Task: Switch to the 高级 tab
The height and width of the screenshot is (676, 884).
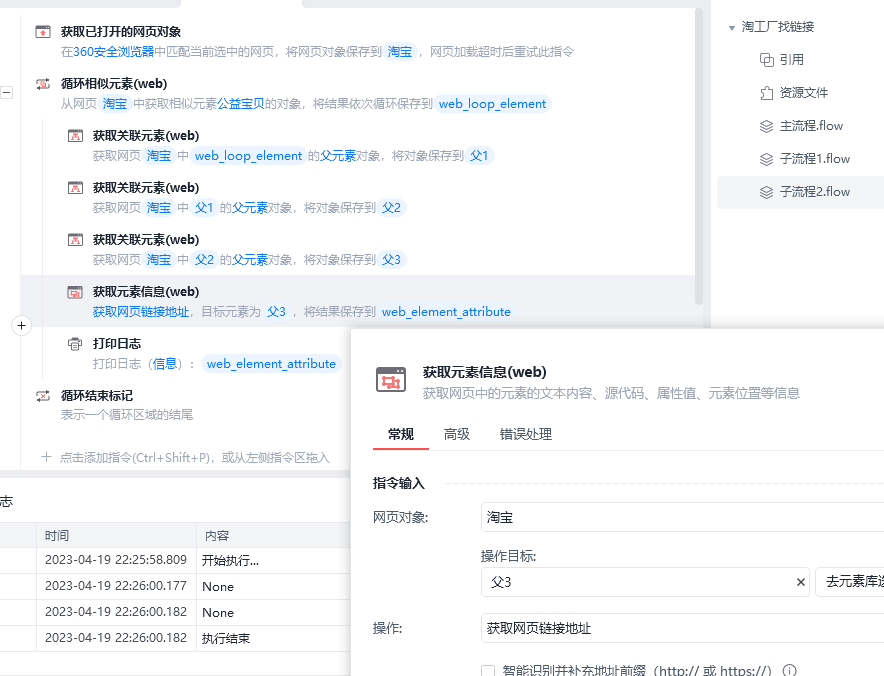Action: [x=457, y=434]
